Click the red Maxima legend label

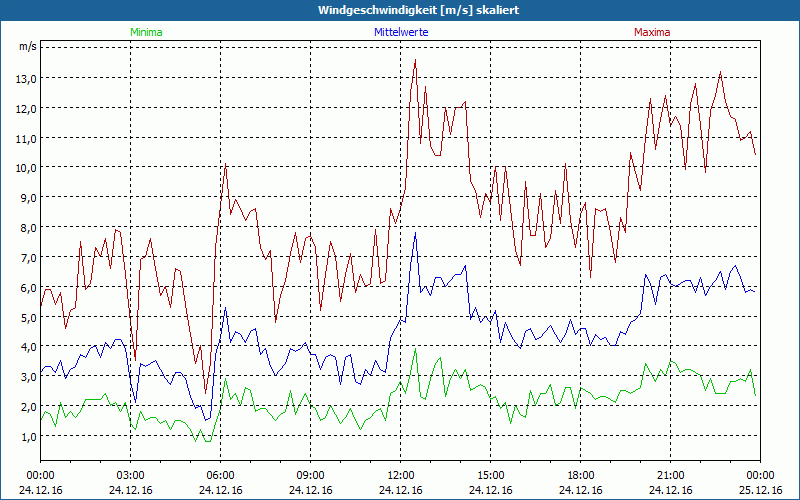tap(652, 32)
